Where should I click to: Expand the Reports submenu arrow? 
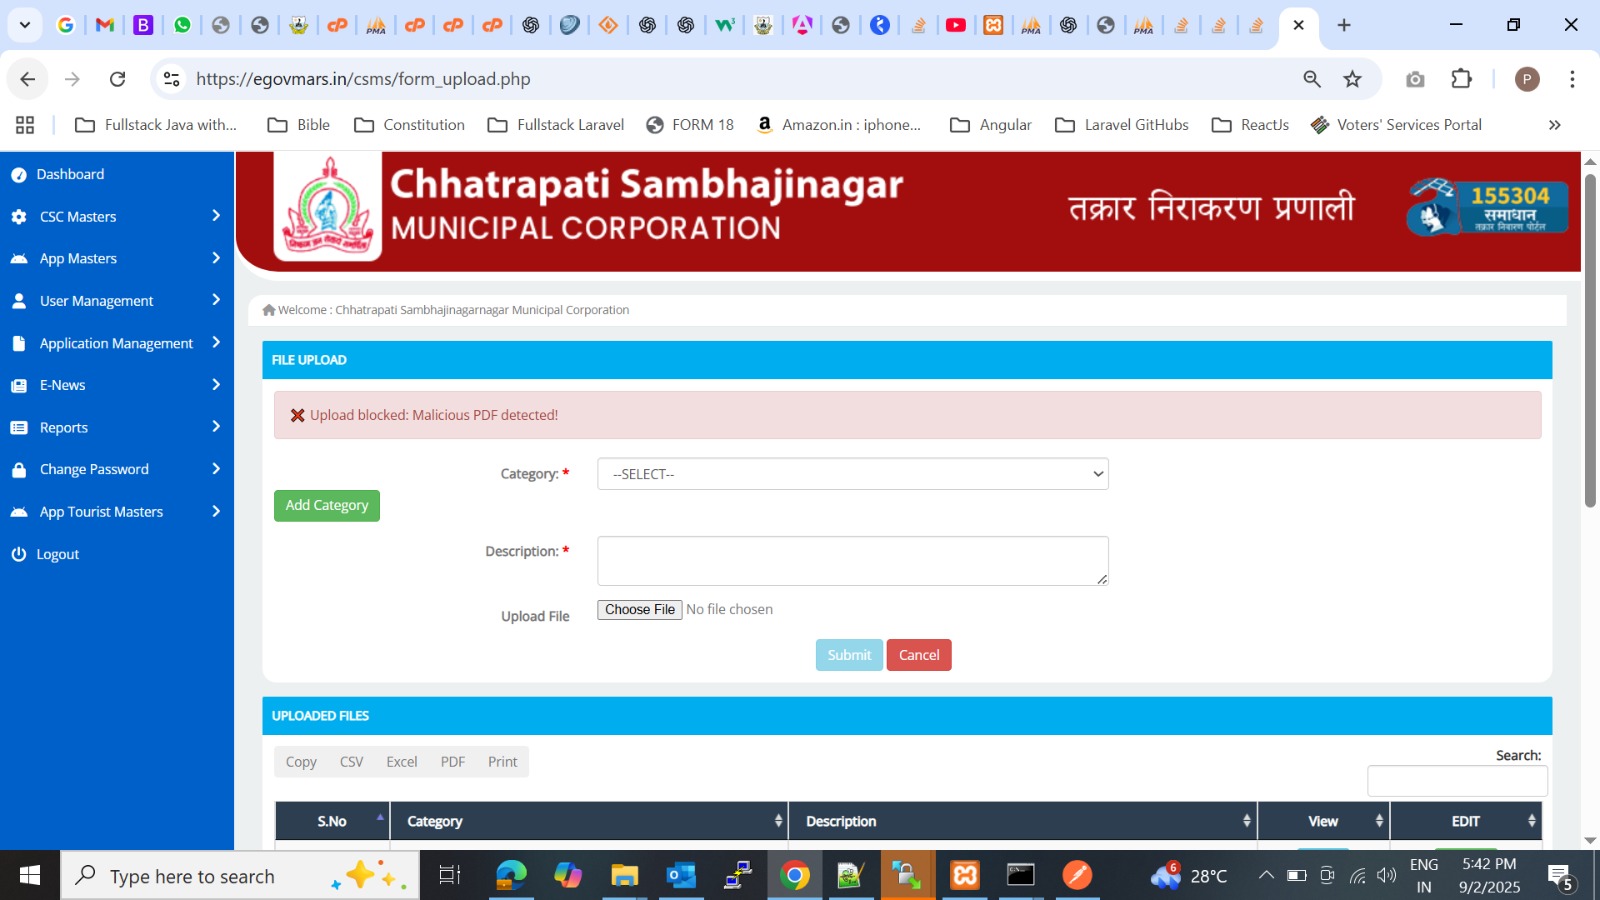click(x=216, y=427)
